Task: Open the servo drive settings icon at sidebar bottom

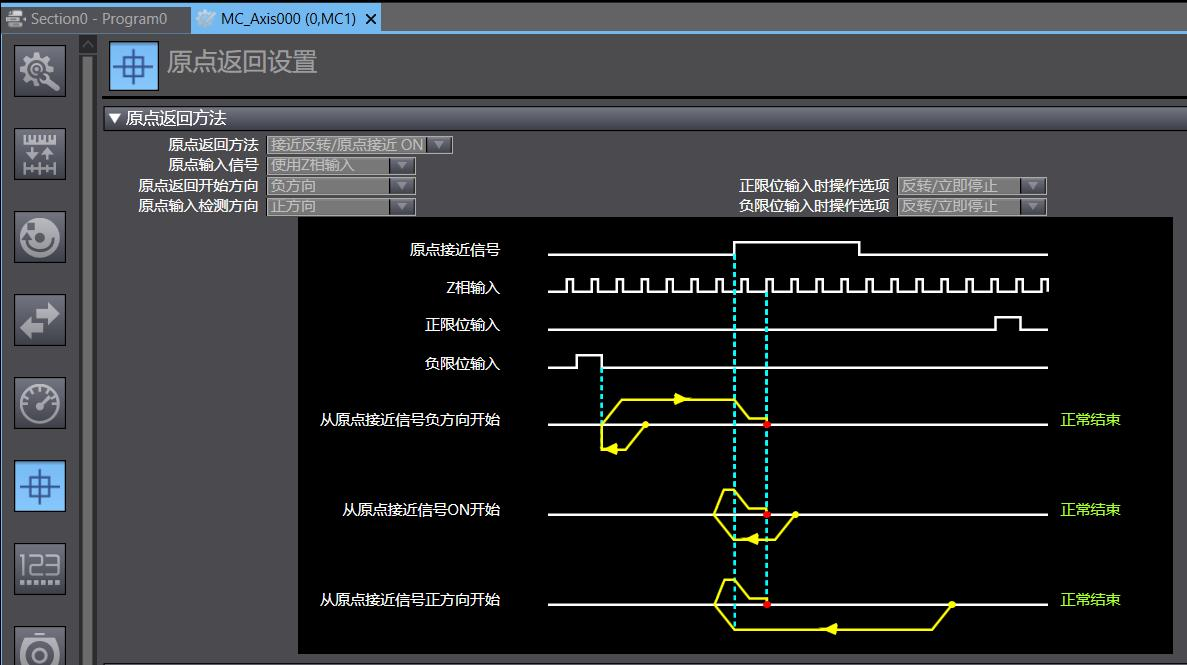Action: [40, 645]
